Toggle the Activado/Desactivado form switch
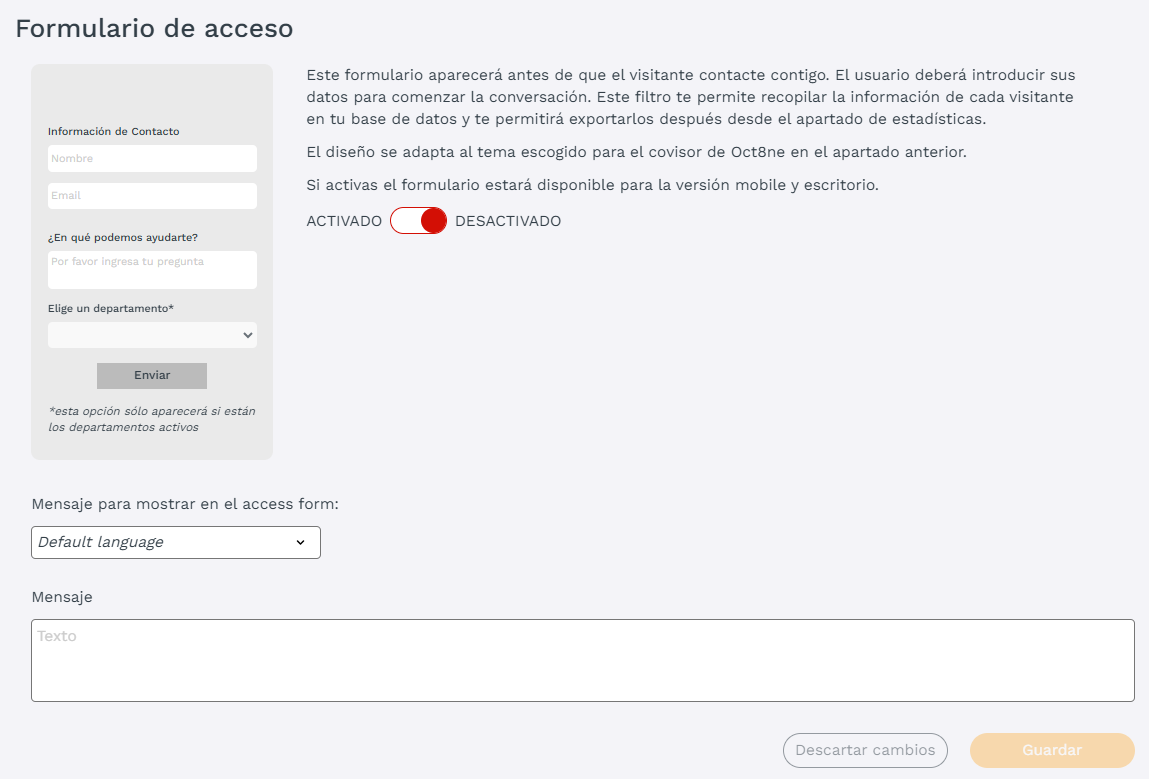 point(418,221)
